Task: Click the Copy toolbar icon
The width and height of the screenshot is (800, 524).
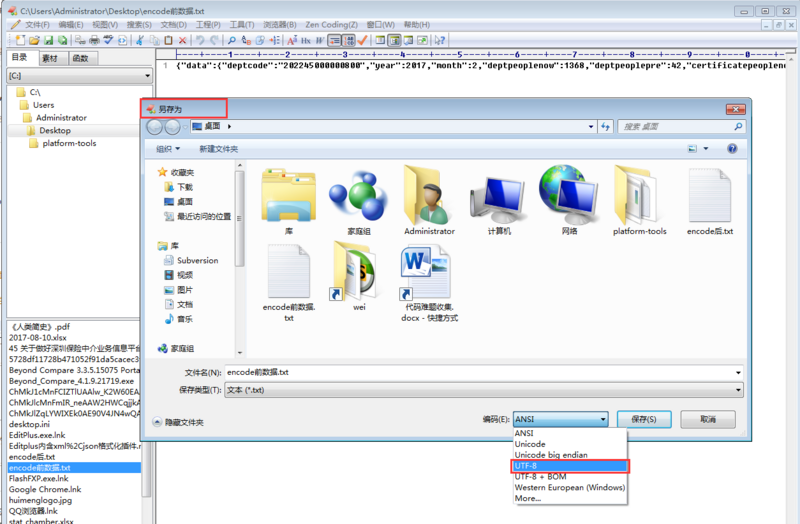Action: (154, 40)
